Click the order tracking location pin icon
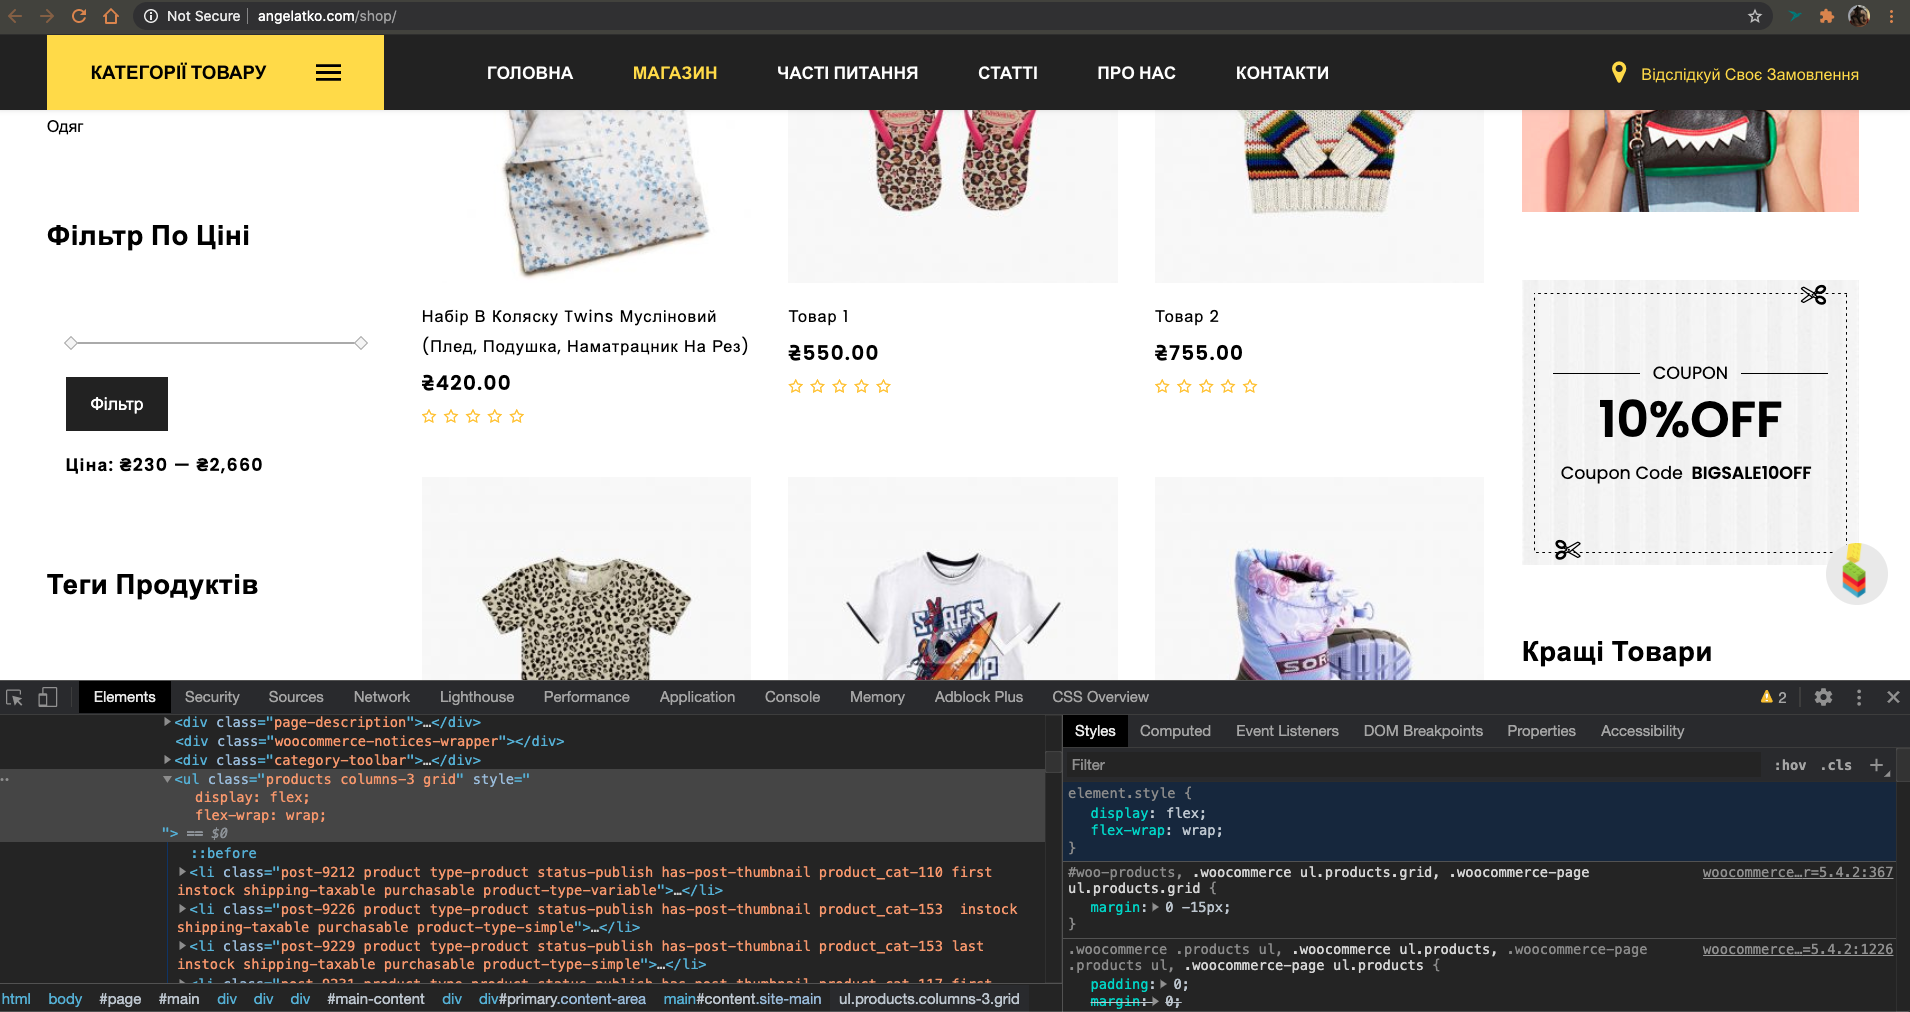 (1619, 73)
